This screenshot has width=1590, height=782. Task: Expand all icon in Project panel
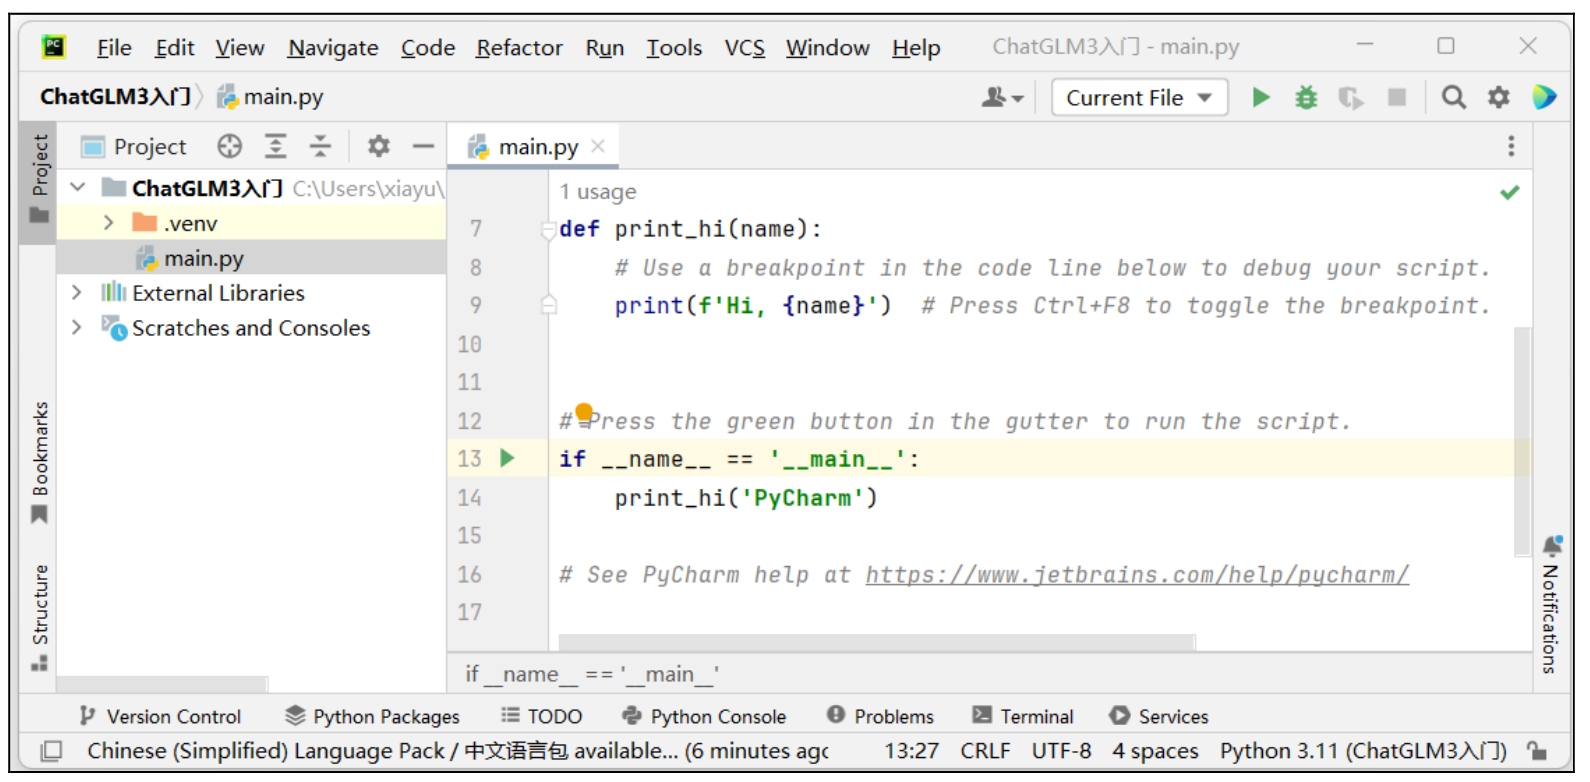275,146
